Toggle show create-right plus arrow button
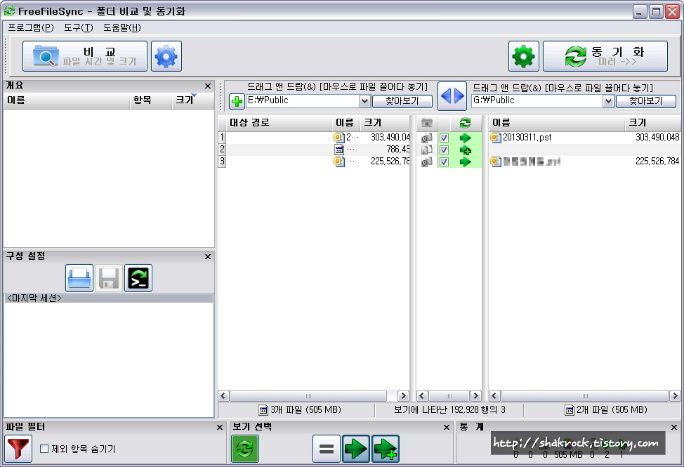Image resolution: width=684 pixels, height=467 pixels. tap(385, 449)
